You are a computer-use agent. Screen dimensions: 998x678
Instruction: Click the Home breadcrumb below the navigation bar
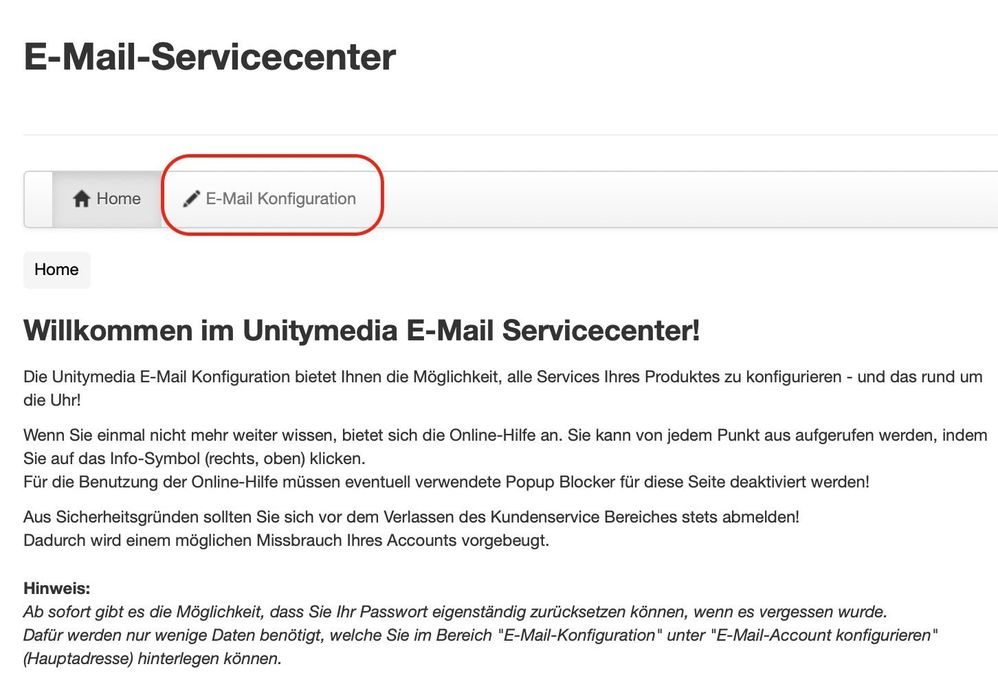tap(56, 270)
